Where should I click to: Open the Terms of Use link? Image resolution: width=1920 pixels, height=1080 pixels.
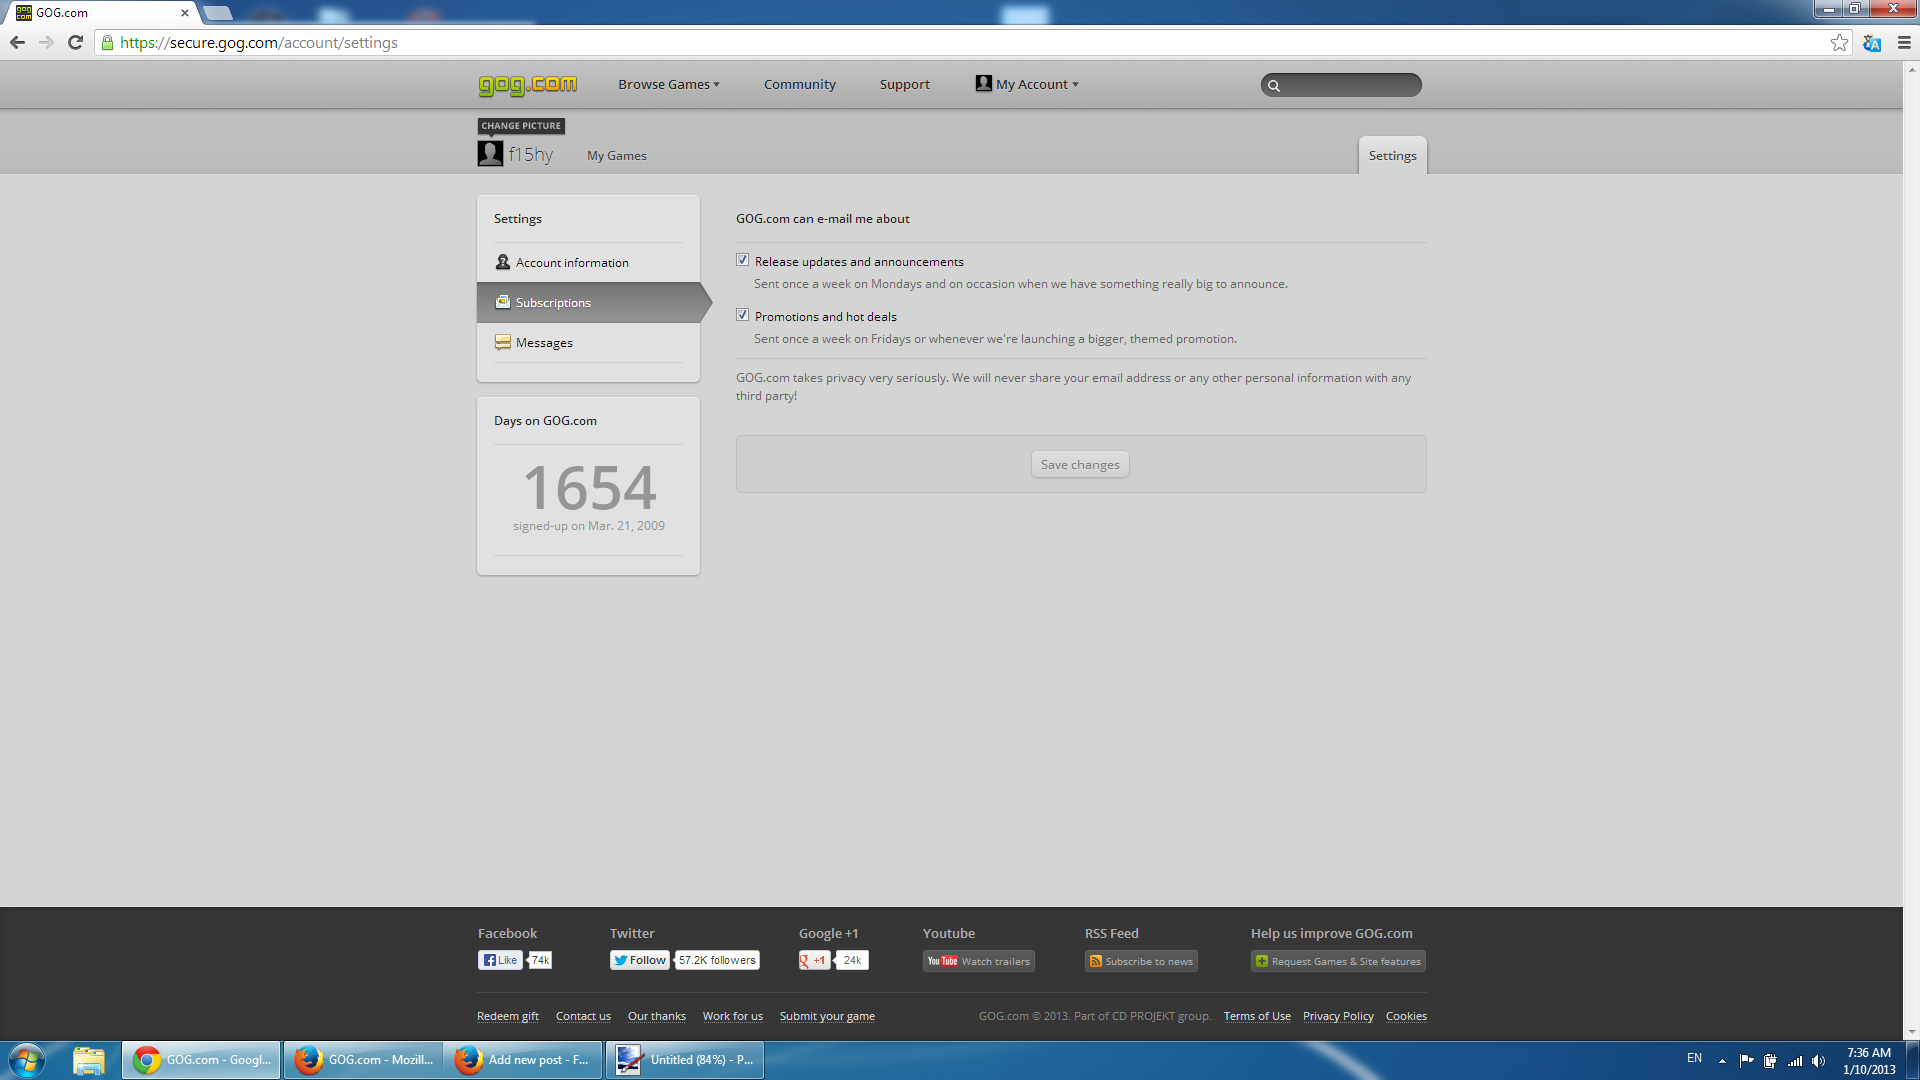pos(1257,1016)
